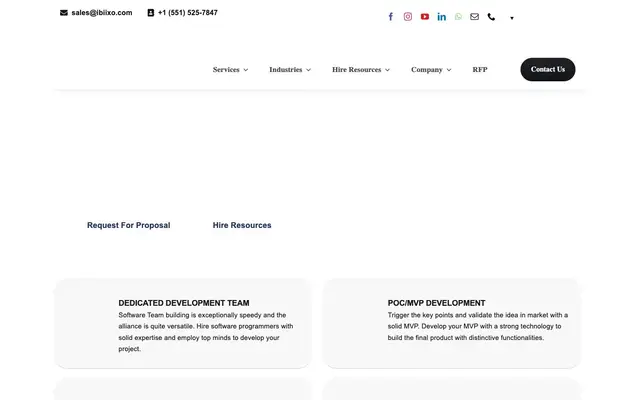Viewport: 640px width, 400px height.
Task: Open the Facebook social icon
Action: (x=391, y=17)
